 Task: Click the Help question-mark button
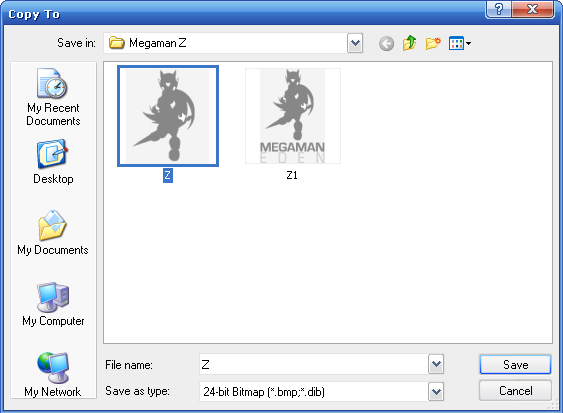[x=498, y=9]
